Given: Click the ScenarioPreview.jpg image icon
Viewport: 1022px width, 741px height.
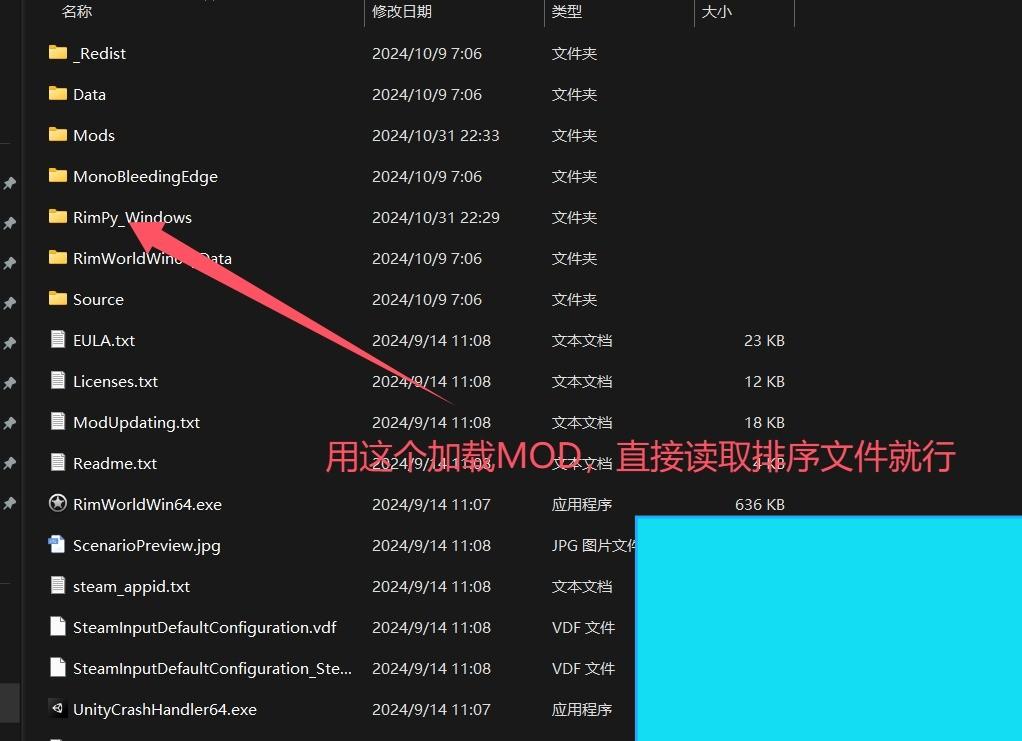Looking at the screenshot, I should (57, 544).
